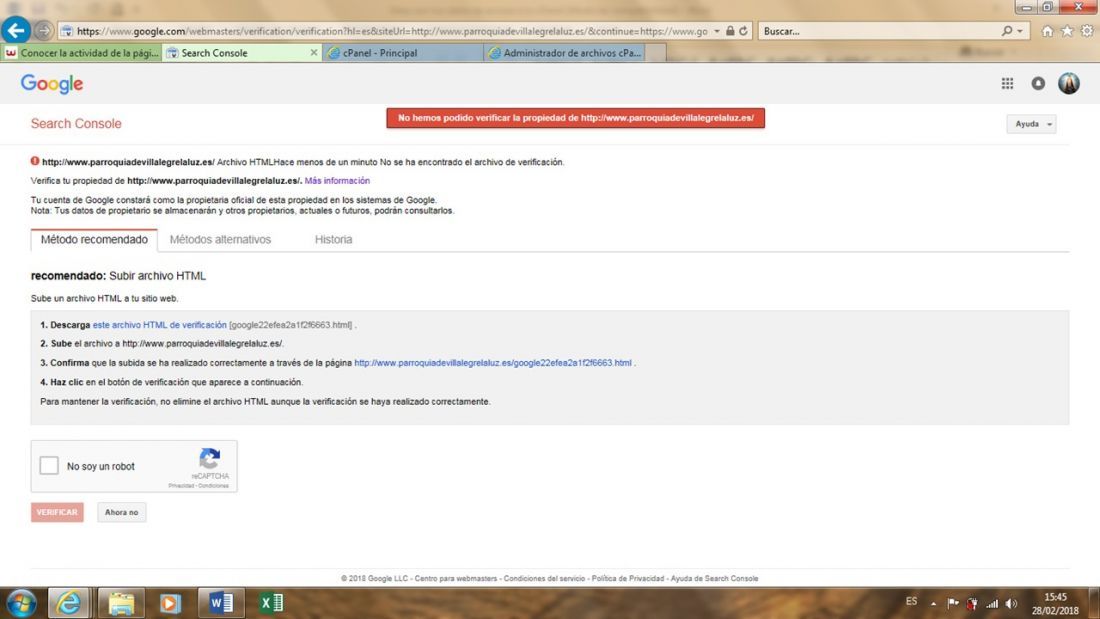Open the Ayuda dropdown
Image resolution: width=1100 pixels, height=619 pixels.
tap(1031, 124)
